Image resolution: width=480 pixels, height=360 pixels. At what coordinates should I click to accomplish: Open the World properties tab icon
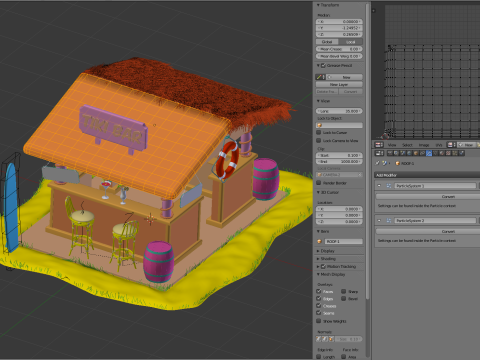tap(409, 153)
